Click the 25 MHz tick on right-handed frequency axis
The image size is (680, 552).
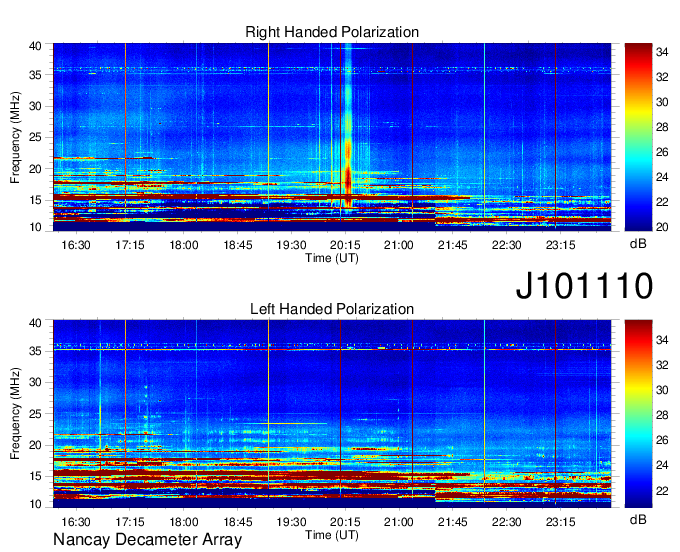35,138
